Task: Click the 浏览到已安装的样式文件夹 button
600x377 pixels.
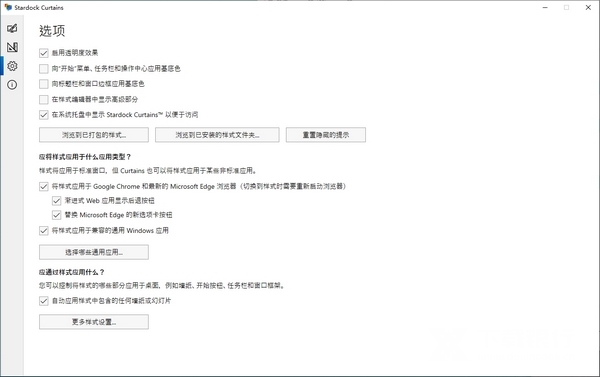Action: [217, 135]
